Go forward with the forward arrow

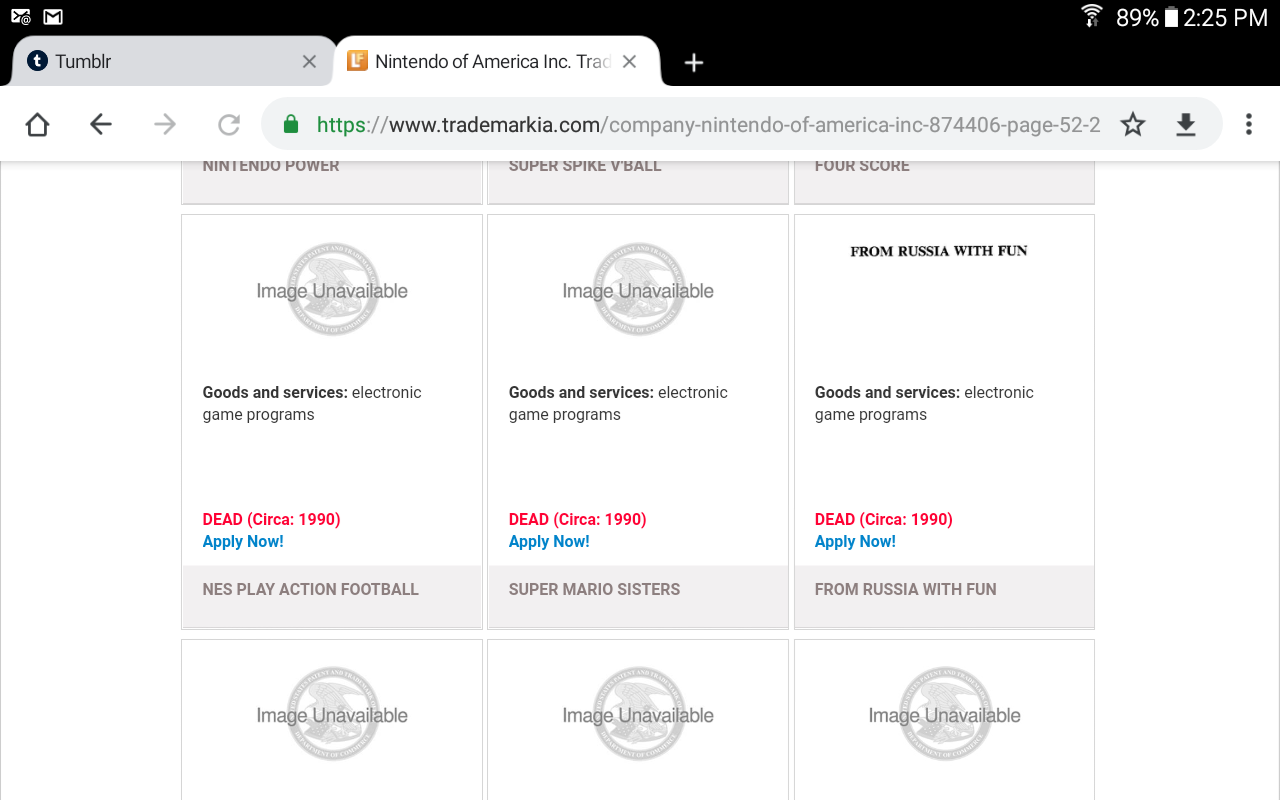click(x=165, y=124)
